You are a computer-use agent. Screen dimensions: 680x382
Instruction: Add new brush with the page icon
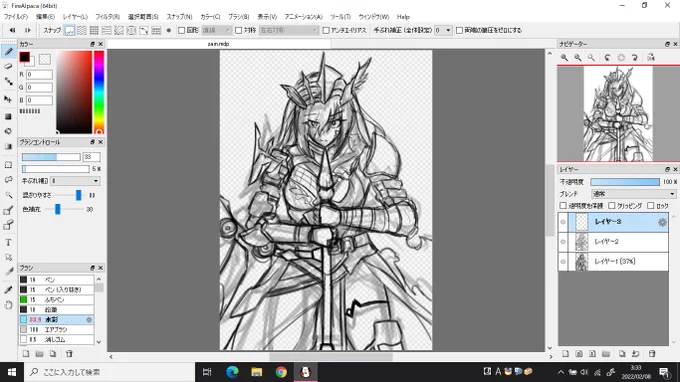click(26, 354)
